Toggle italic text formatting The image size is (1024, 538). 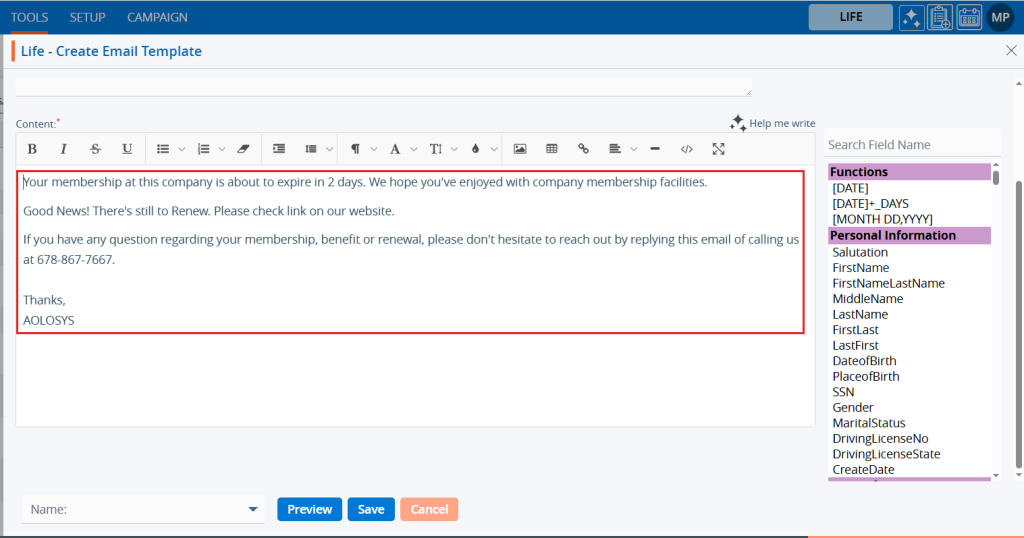[64, 149]
